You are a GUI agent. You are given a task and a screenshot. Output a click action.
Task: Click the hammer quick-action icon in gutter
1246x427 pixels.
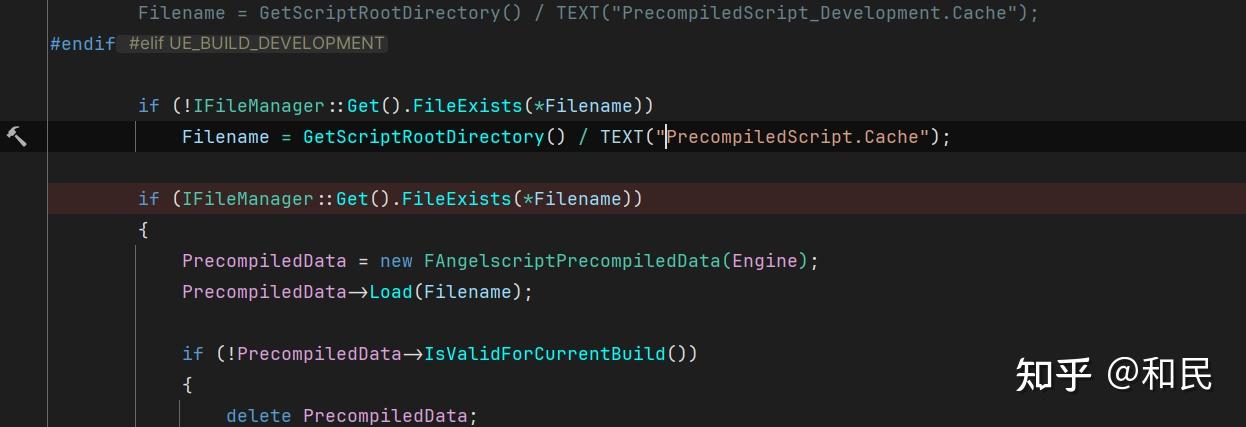(17, 136)
